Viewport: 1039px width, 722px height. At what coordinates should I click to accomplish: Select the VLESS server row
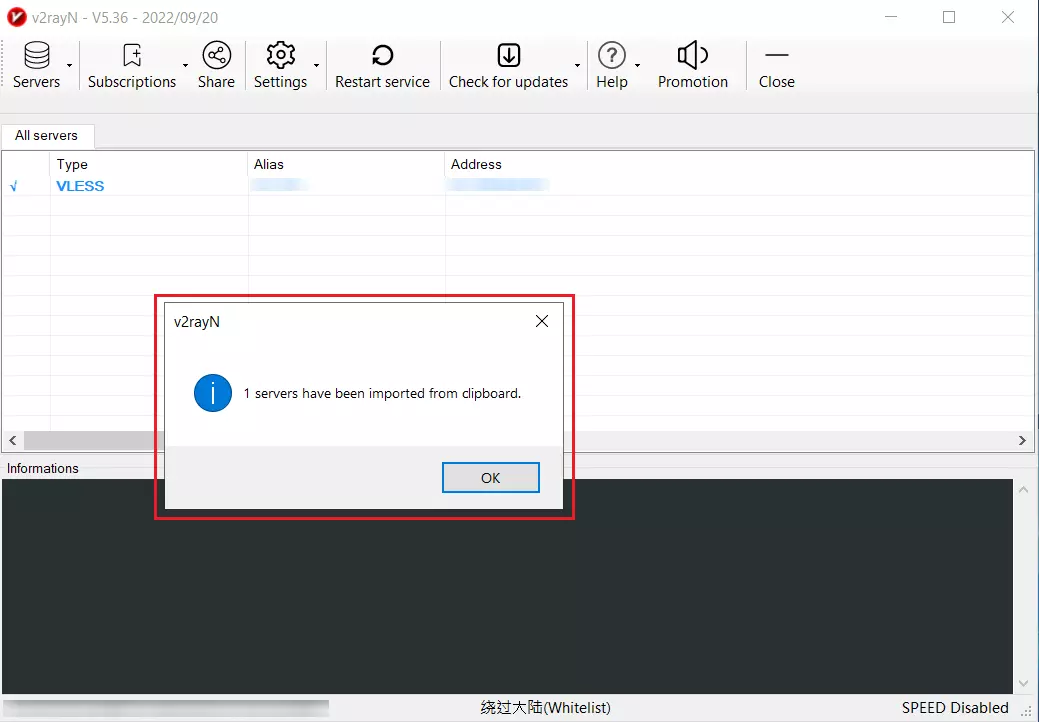[80, 186]
